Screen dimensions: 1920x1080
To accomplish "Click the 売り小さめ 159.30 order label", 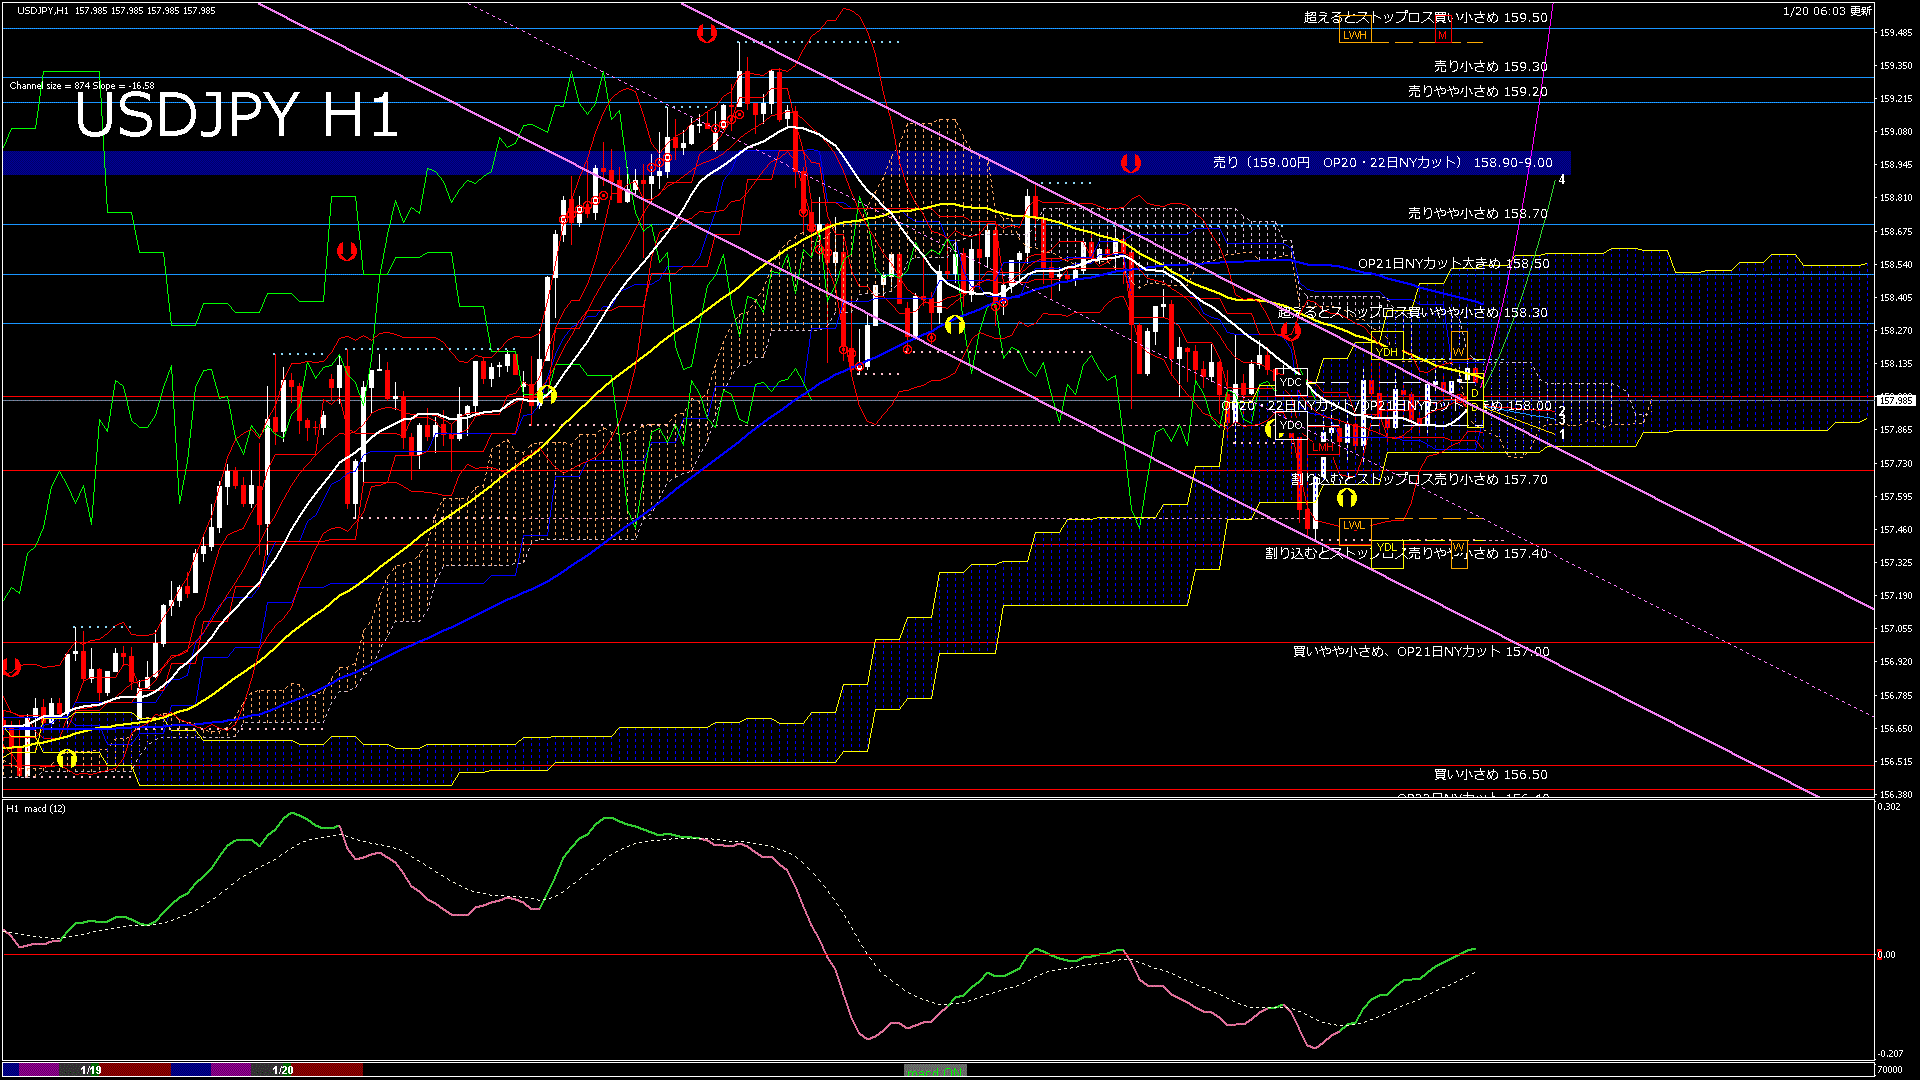I will click(1490, 67).
